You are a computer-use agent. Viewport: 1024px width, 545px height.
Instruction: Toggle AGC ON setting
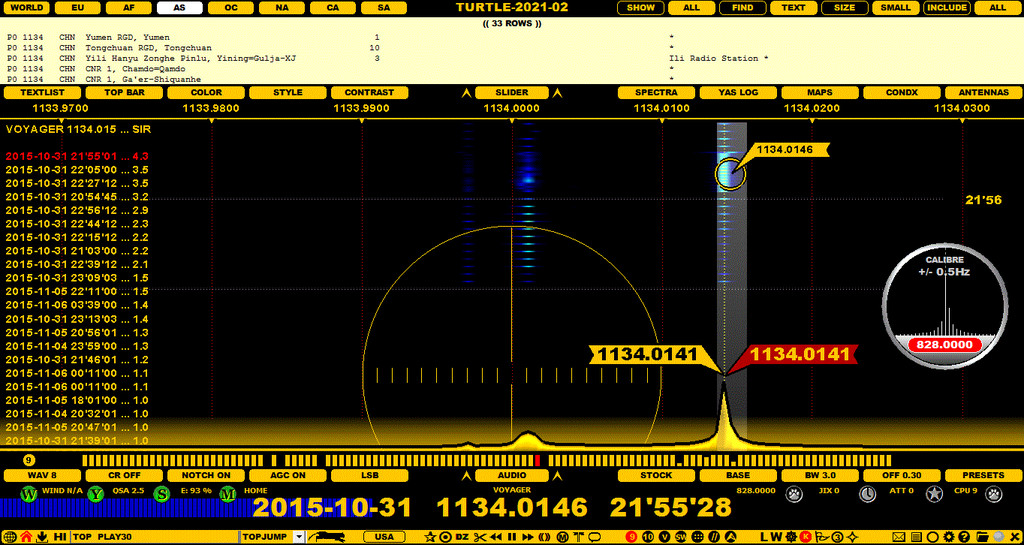[288, 475]
